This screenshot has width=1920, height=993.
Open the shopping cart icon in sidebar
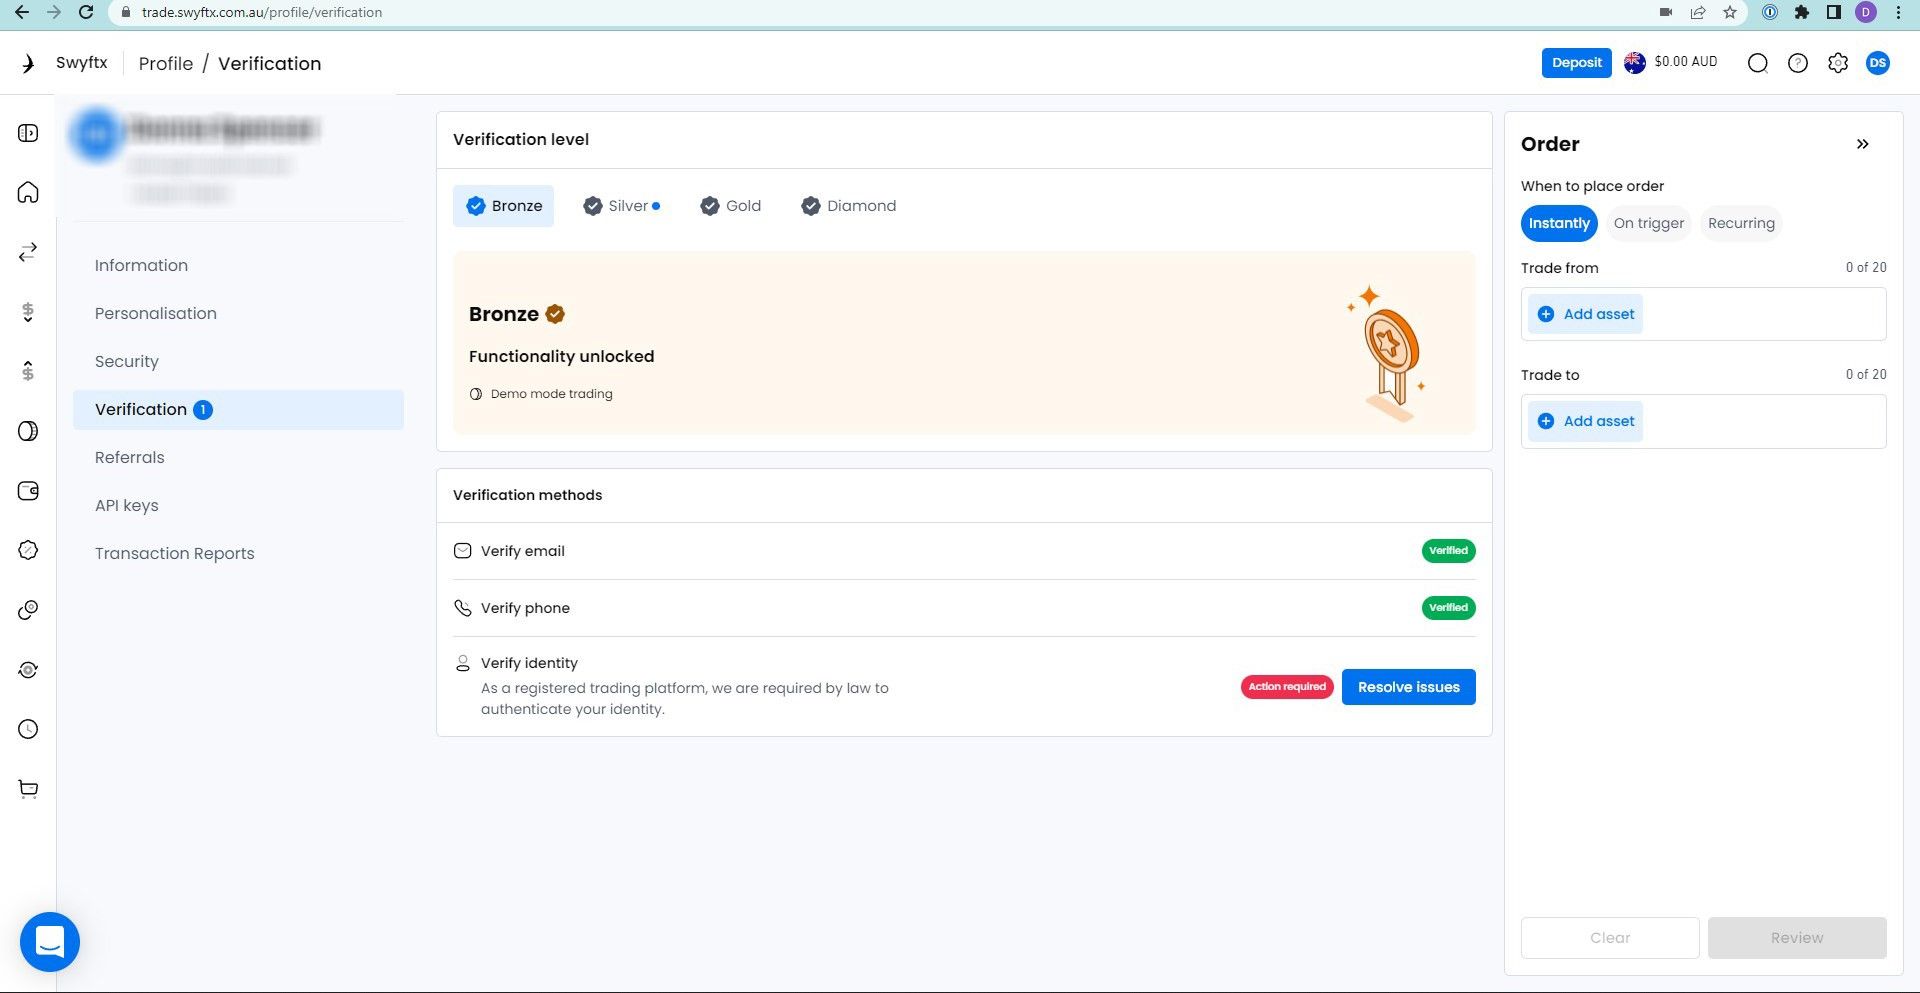pyautogui.click(x=28, y=789)
